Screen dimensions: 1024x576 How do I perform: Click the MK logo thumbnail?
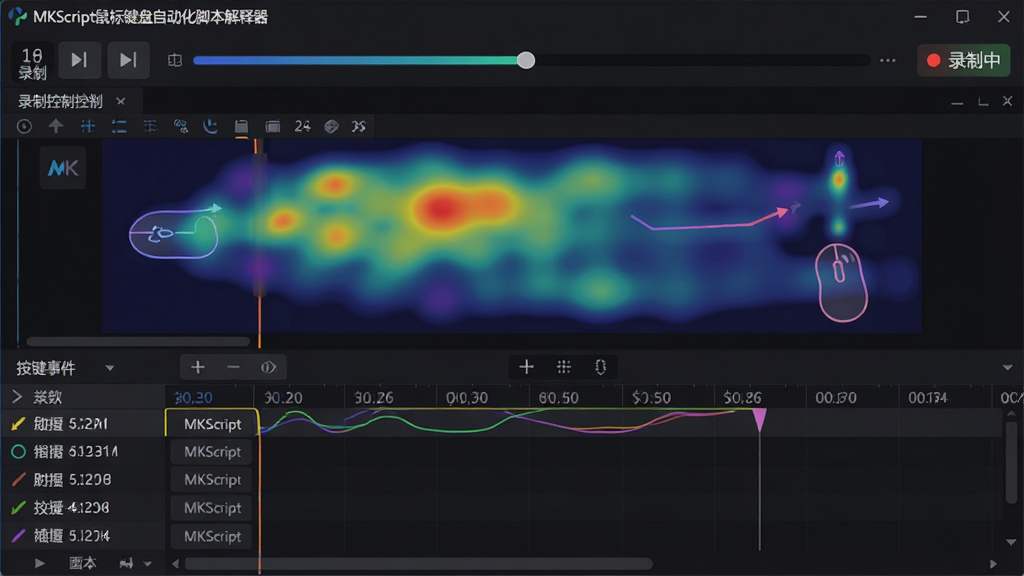point(63,168)
